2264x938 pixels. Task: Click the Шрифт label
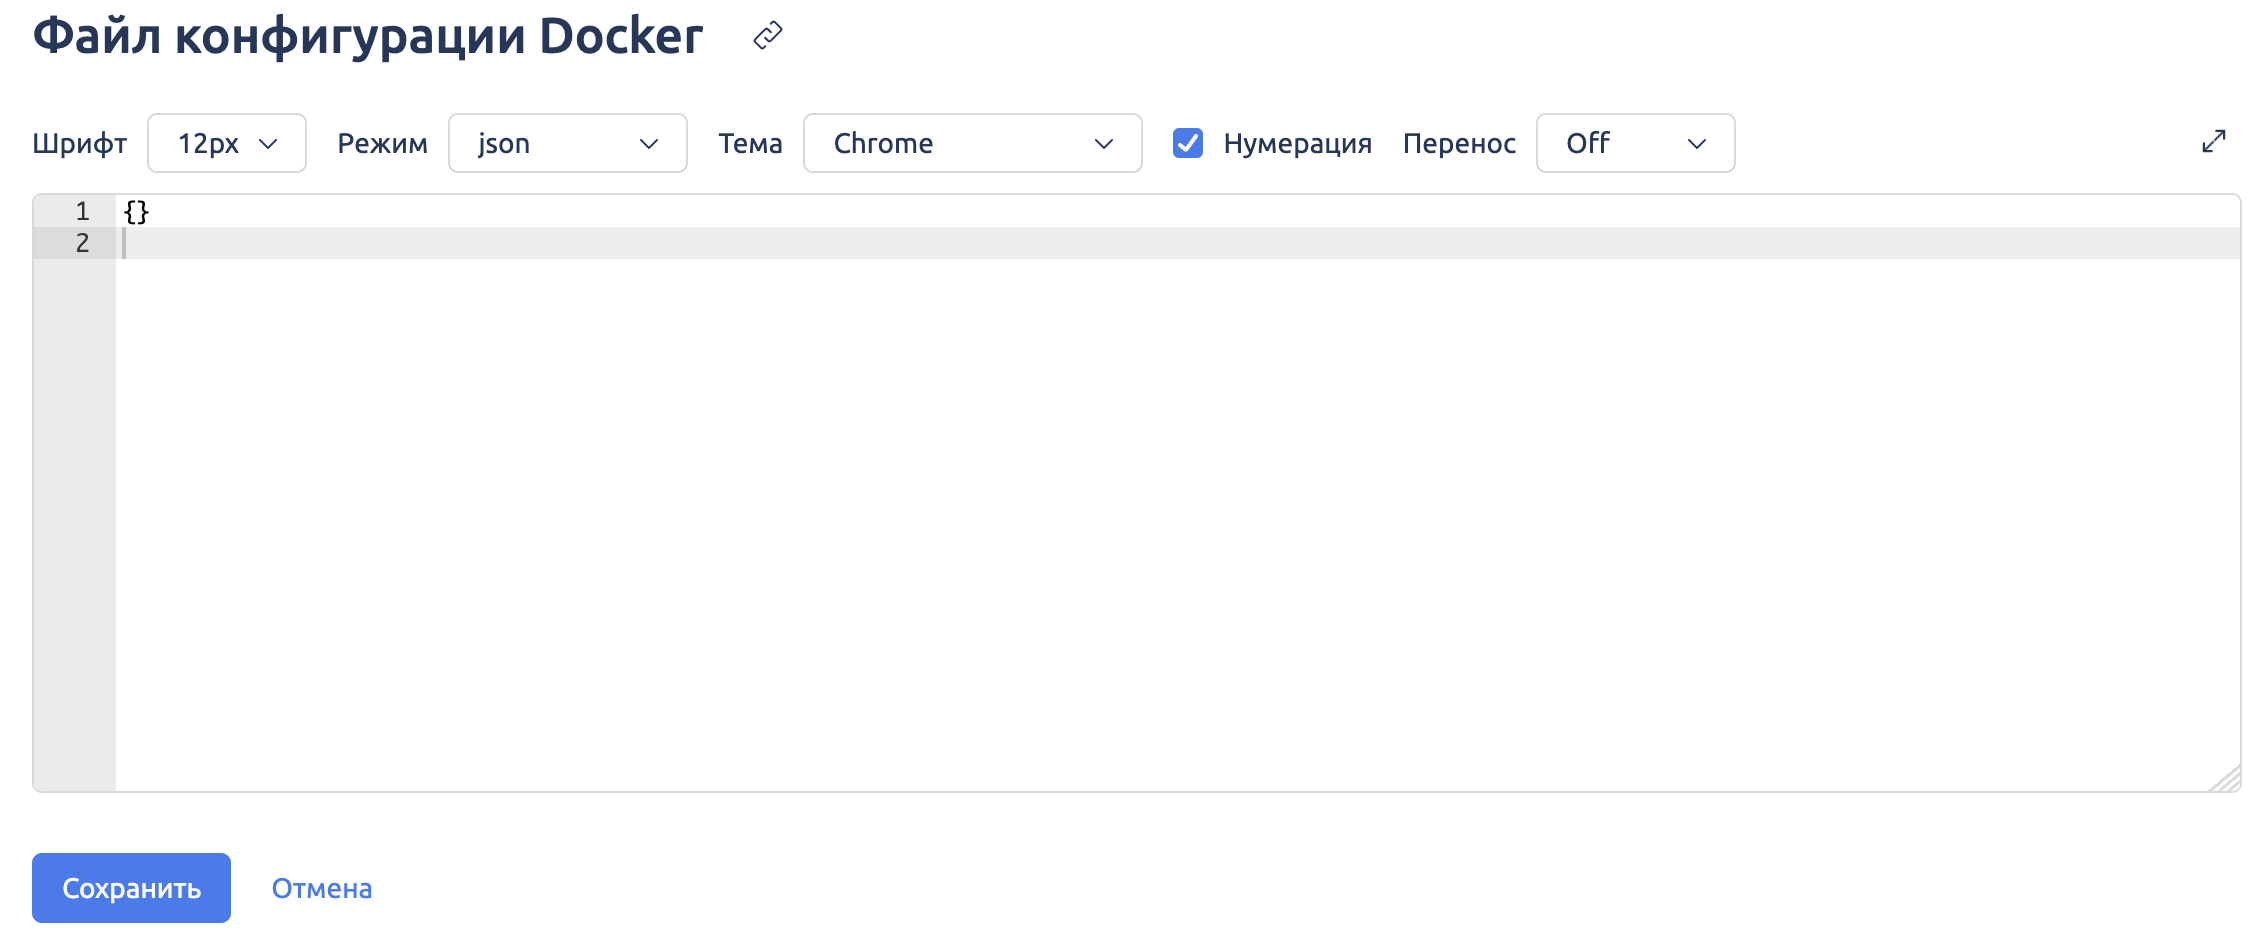coord(80,144)
